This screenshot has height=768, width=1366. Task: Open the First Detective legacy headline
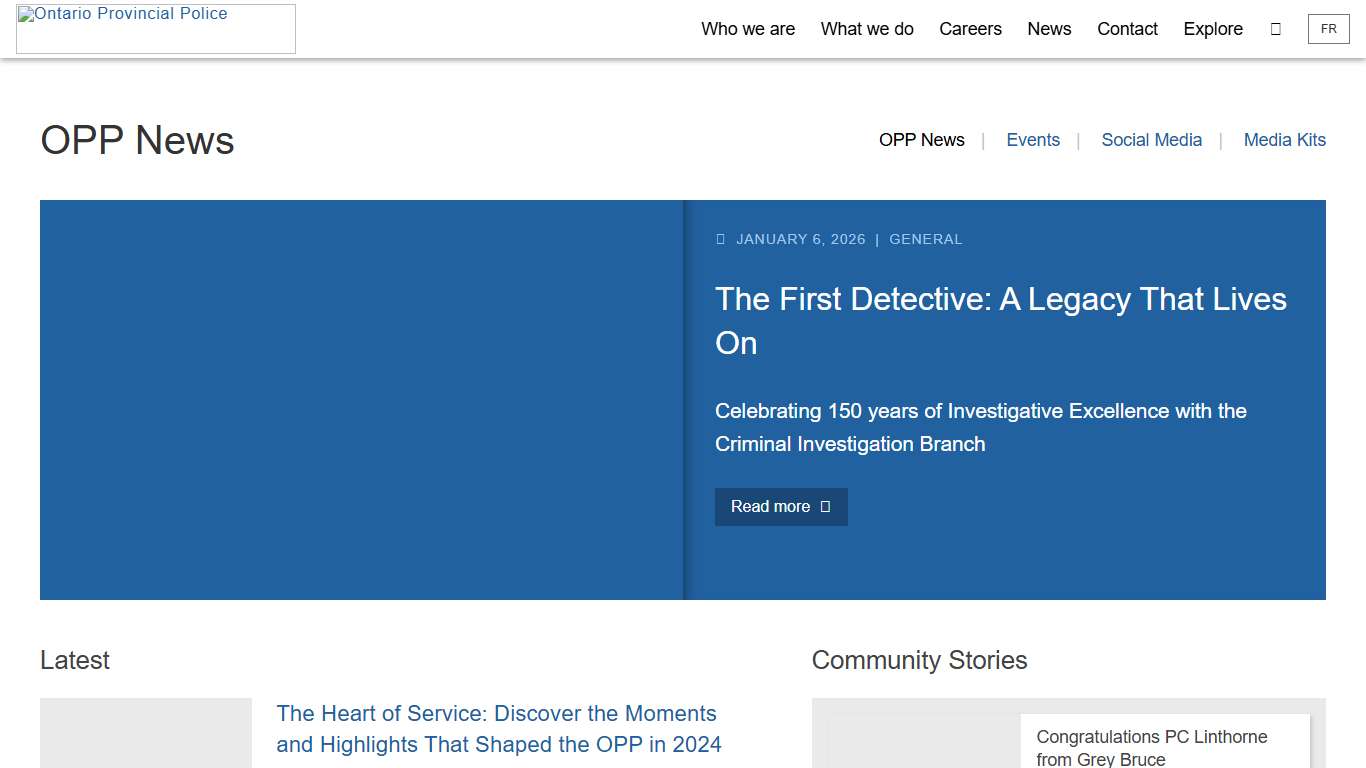click(x=1000, y=320)
